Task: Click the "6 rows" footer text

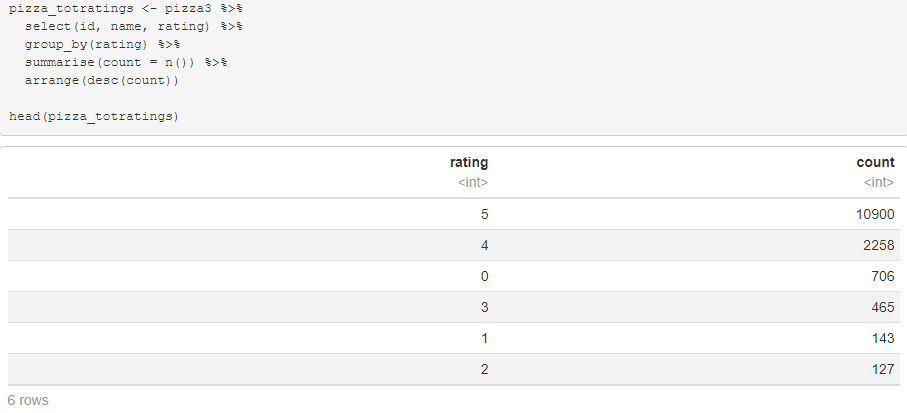Action: [x=28, y=400]
